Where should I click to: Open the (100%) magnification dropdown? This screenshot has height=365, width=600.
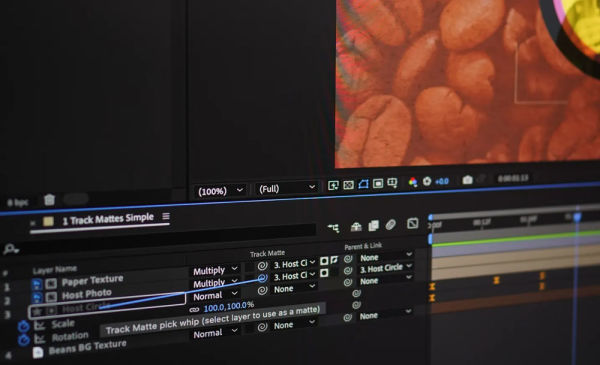pyautogui.click(x=220, y=190)
